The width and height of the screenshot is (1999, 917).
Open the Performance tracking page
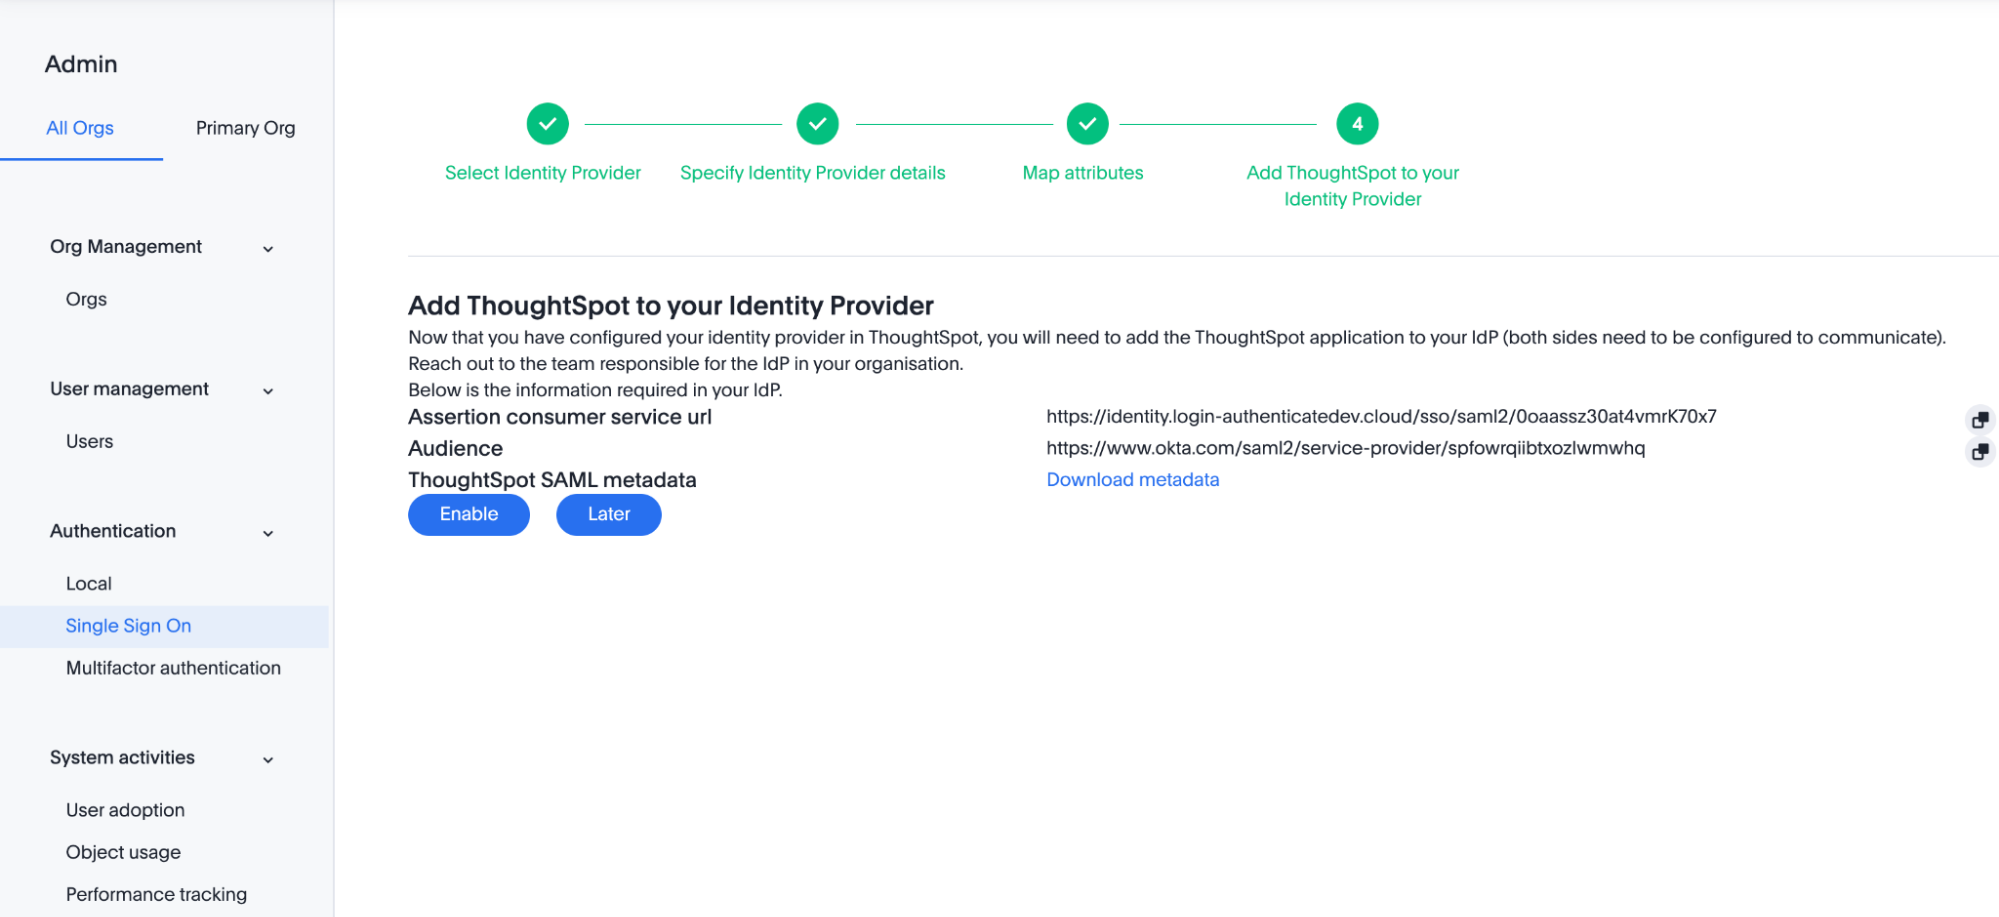(x=156, y=894)
